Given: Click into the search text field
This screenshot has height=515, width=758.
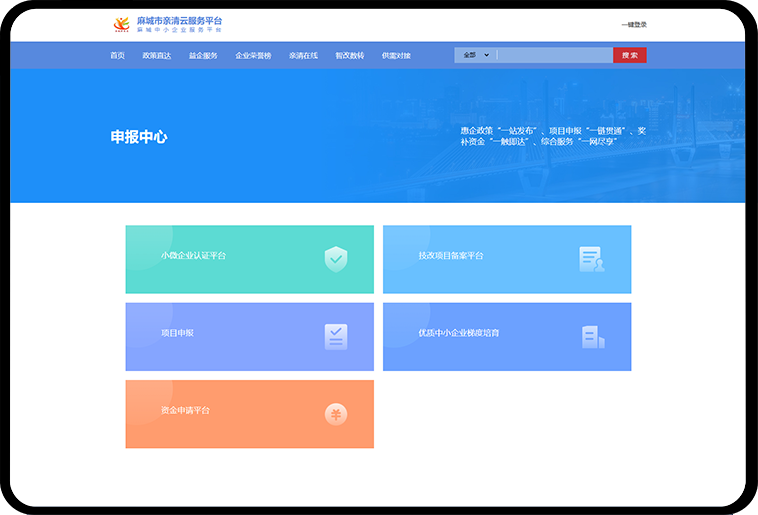Looking at the screenshot, I should click(554, 55).
